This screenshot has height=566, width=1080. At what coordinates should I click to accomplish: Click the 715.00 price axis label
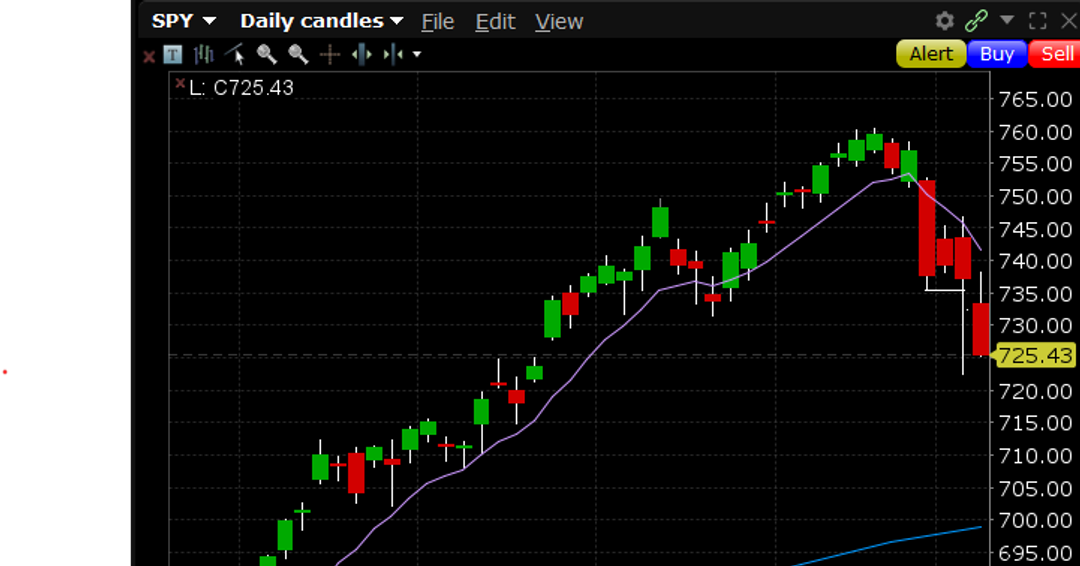[1035, 423]
